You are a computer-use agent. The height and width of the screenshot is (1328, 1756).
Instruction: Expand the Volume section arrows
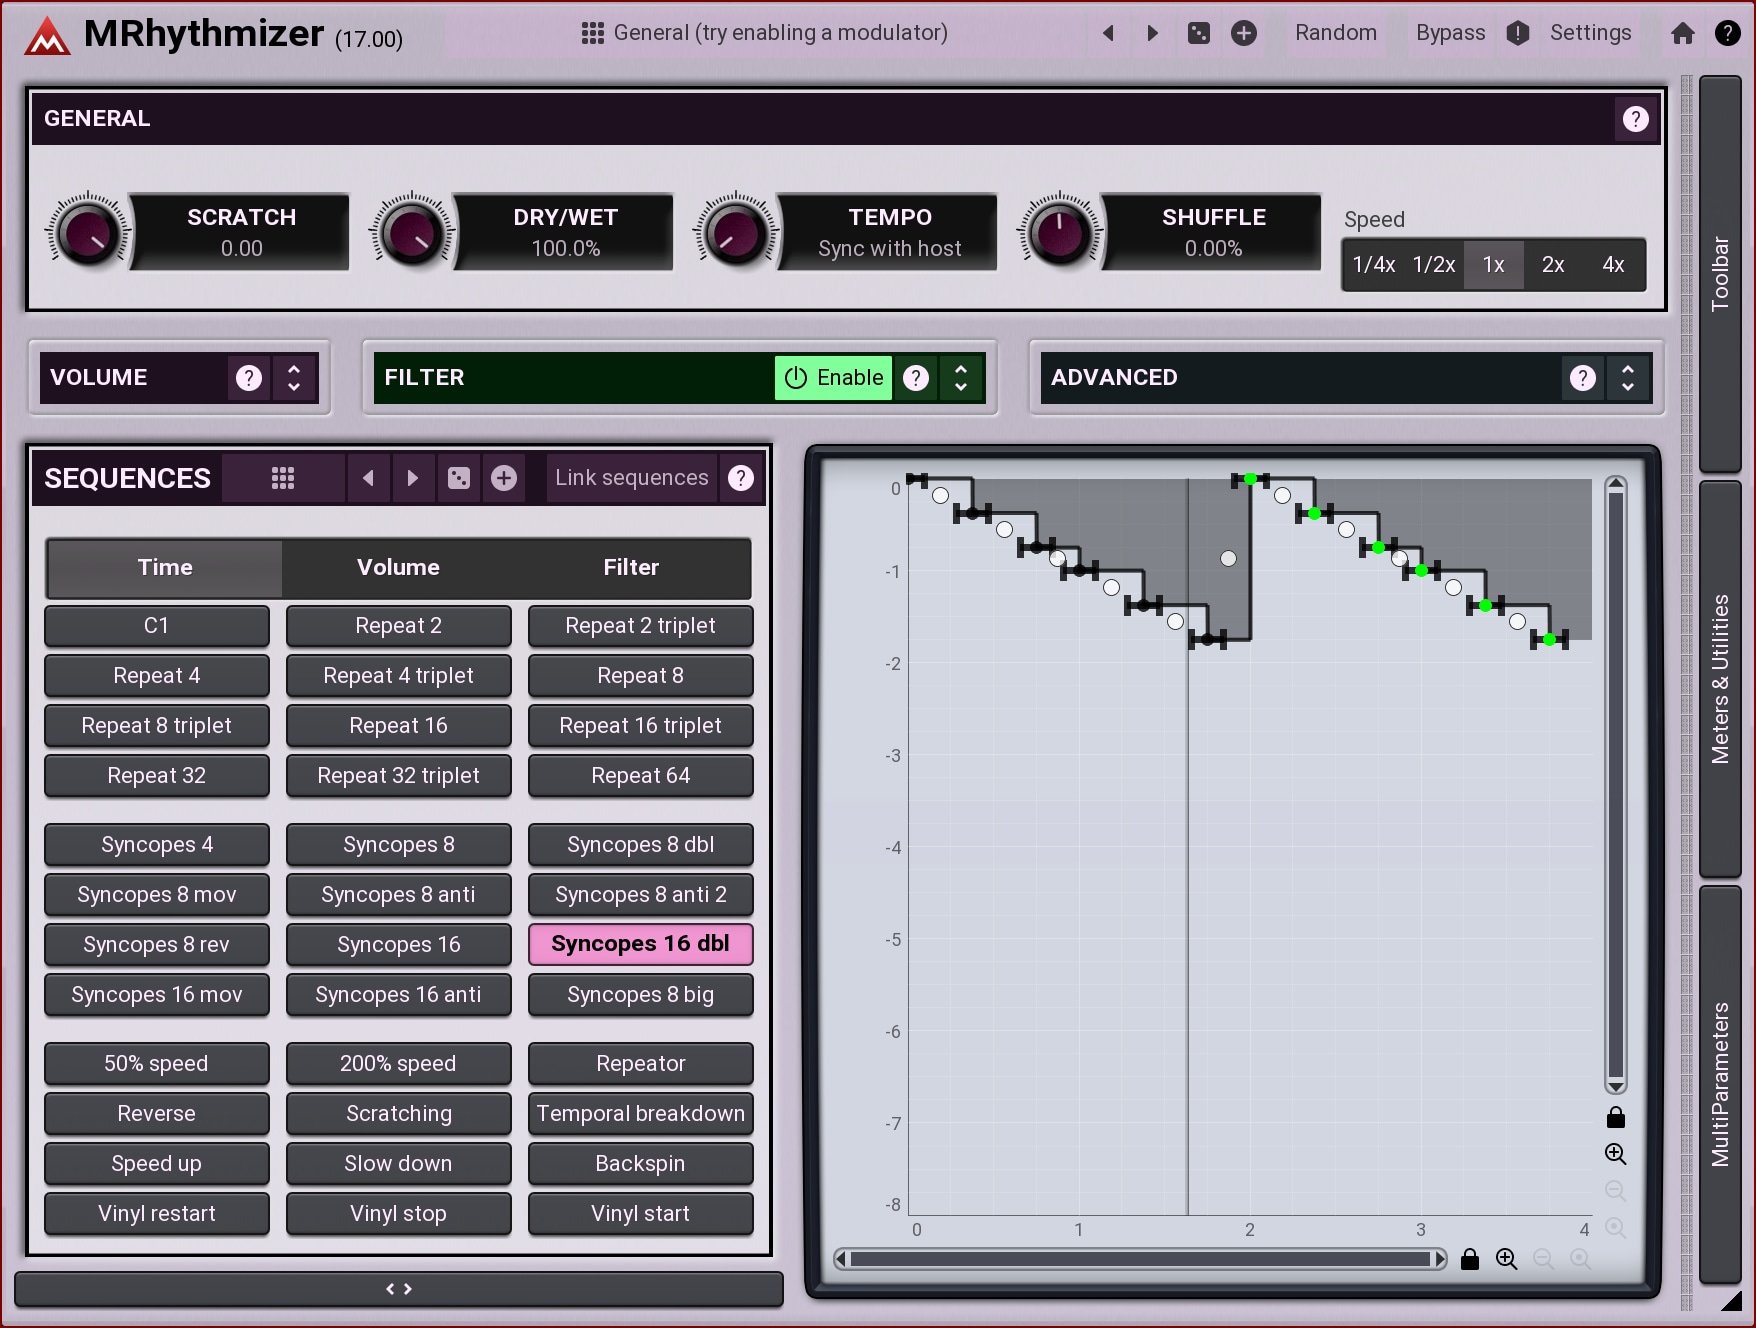pyautogui.click(x=294, y=378)
